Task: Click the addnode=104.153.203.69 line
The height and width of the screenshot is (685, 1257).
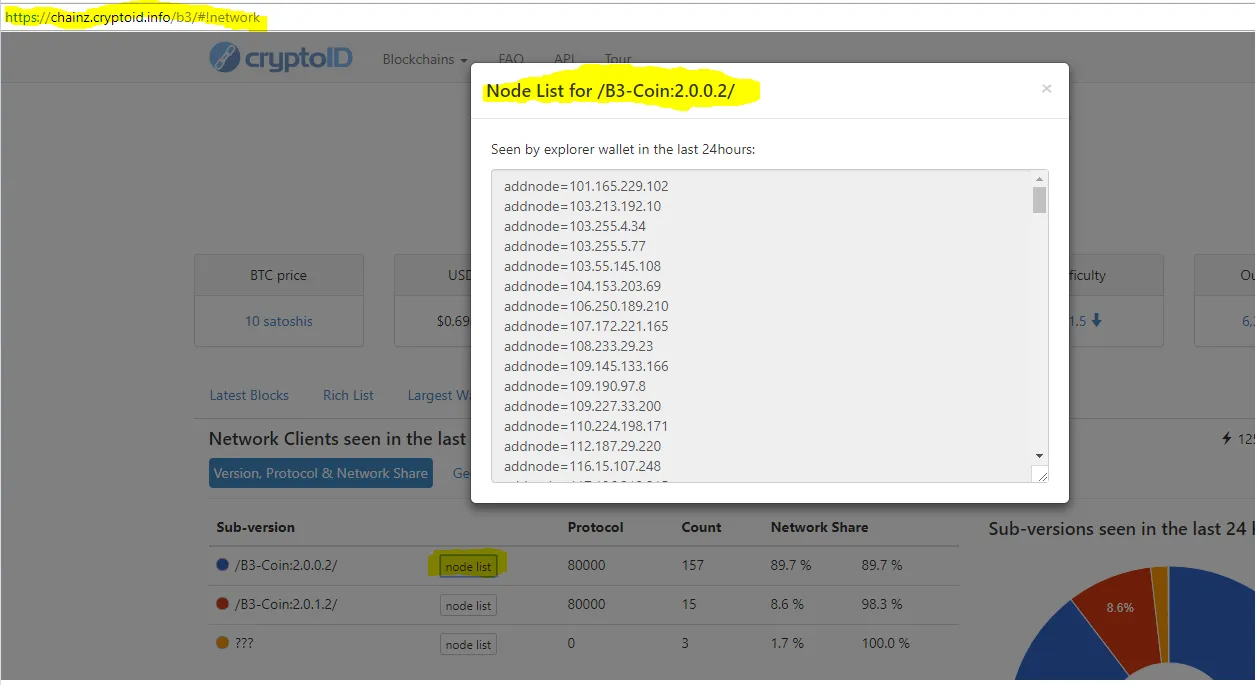Action: click(x=582, y=286)
